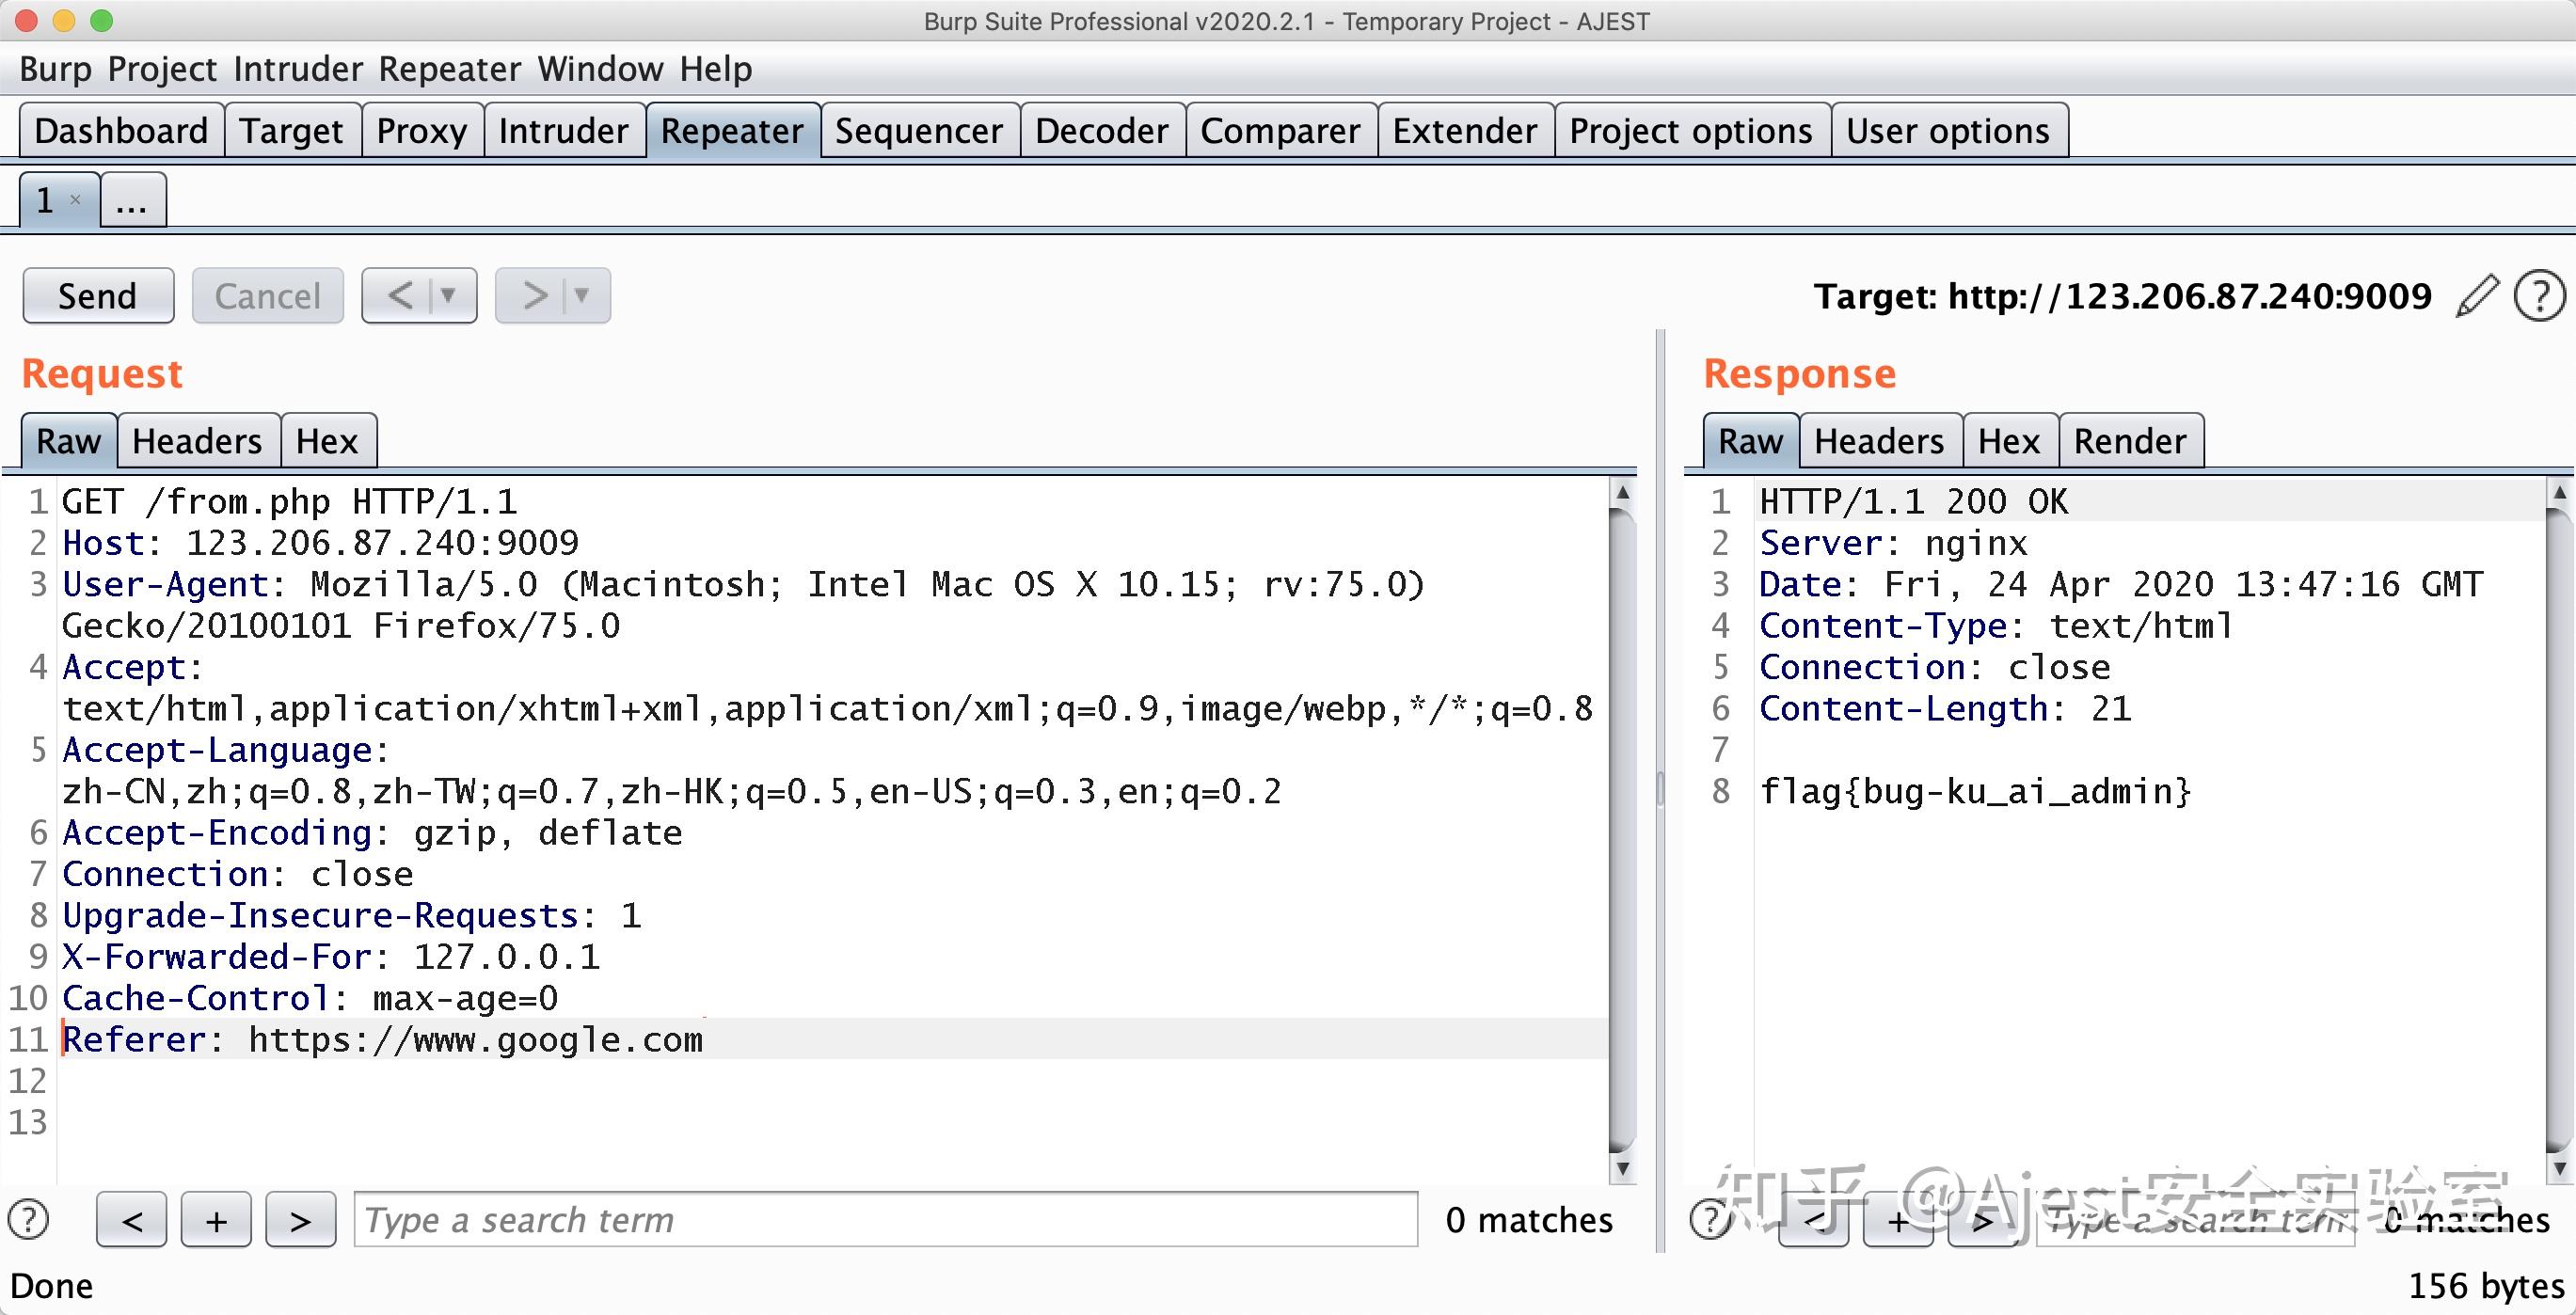The width and height of the screenshot is (2576, 1315).
Task: Switch to the Intruder tab
Action: click(563, 131)
